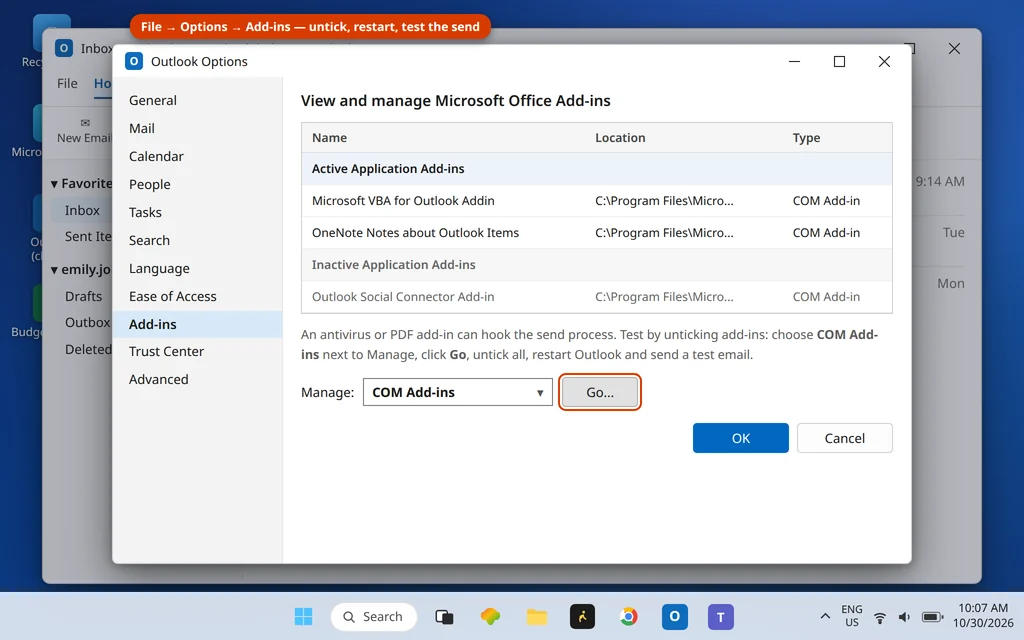Select Calendar options category
1024x640 pixels.
[197, 157]
